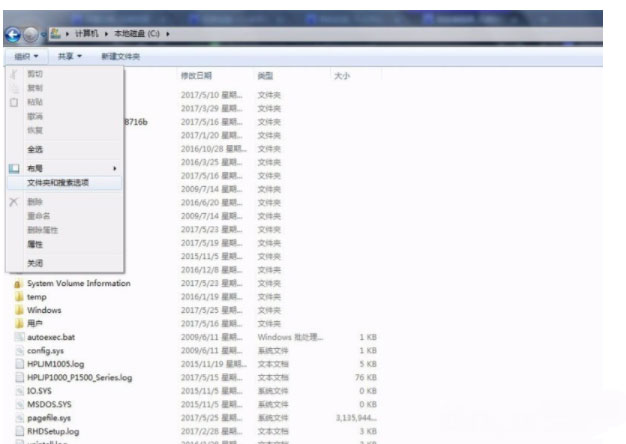626x444 pixels.
Task: Click the 2016/10/28 date cell
Action: click(213, 149)
